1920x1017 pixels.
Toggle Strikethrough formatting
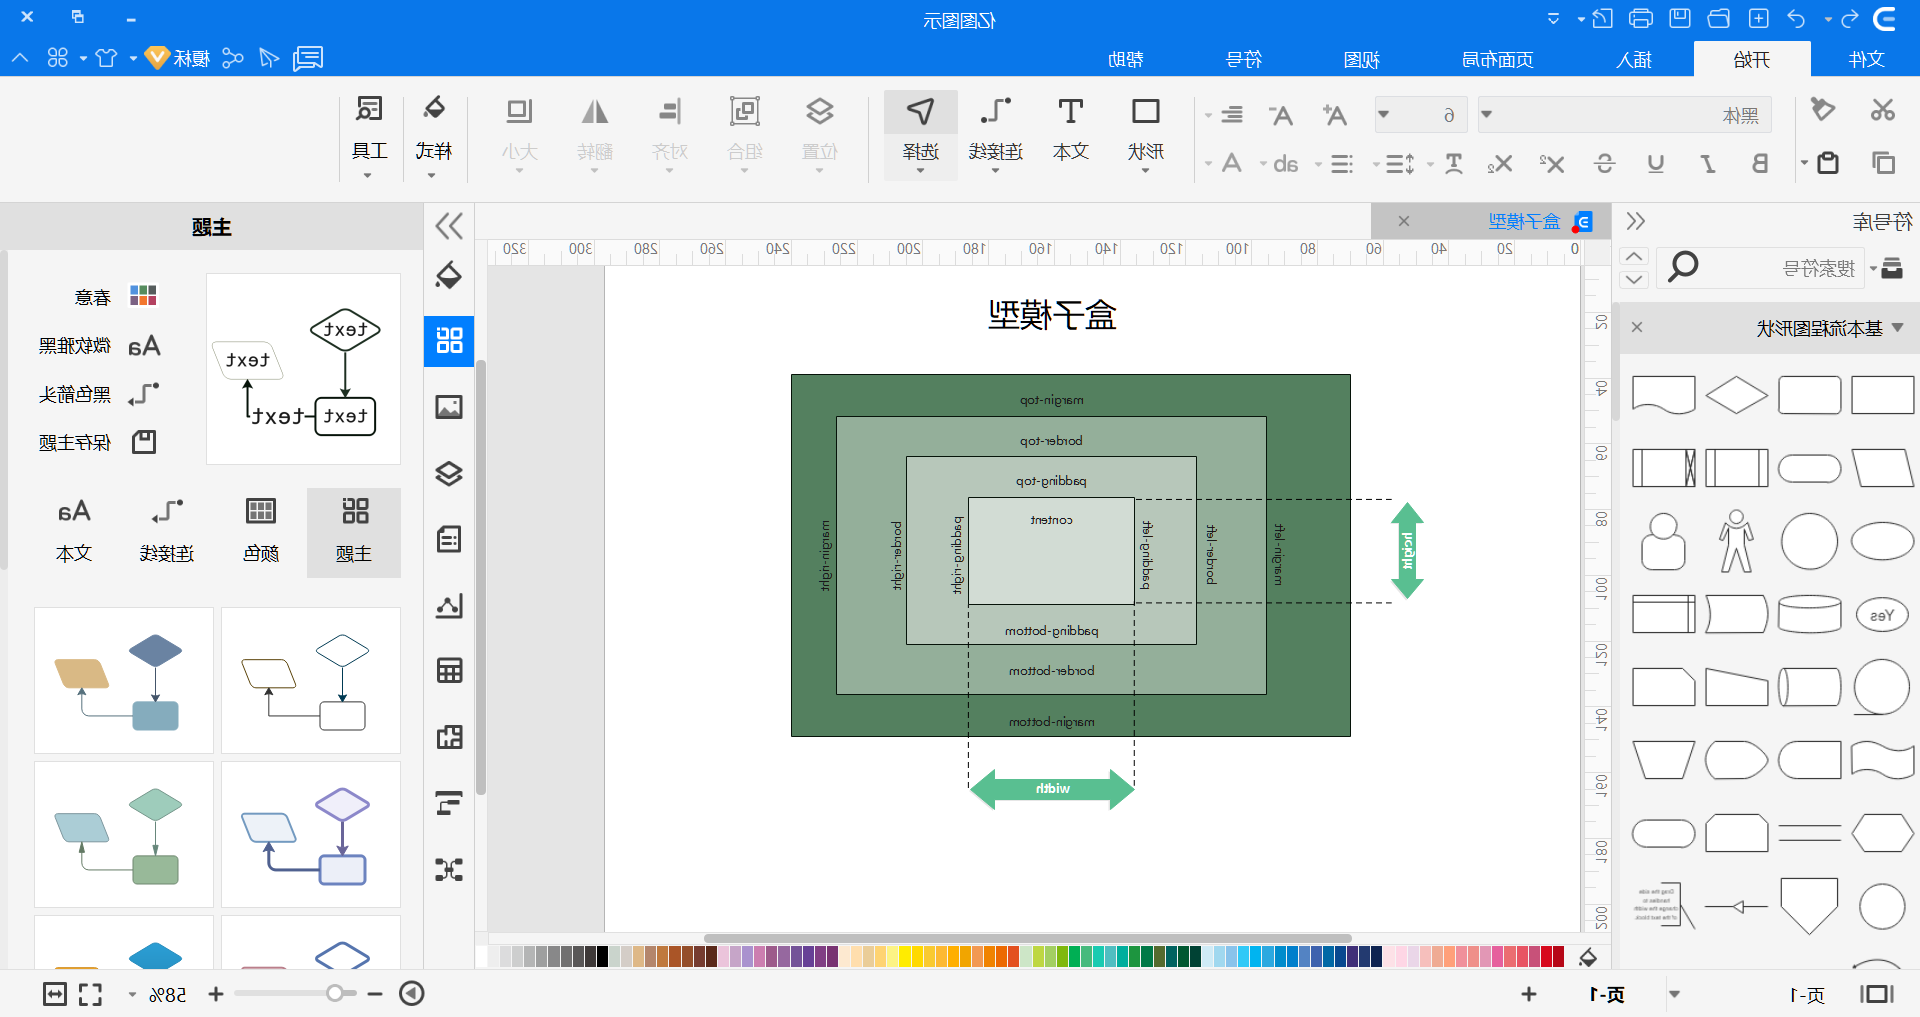tap(1604, 163)
